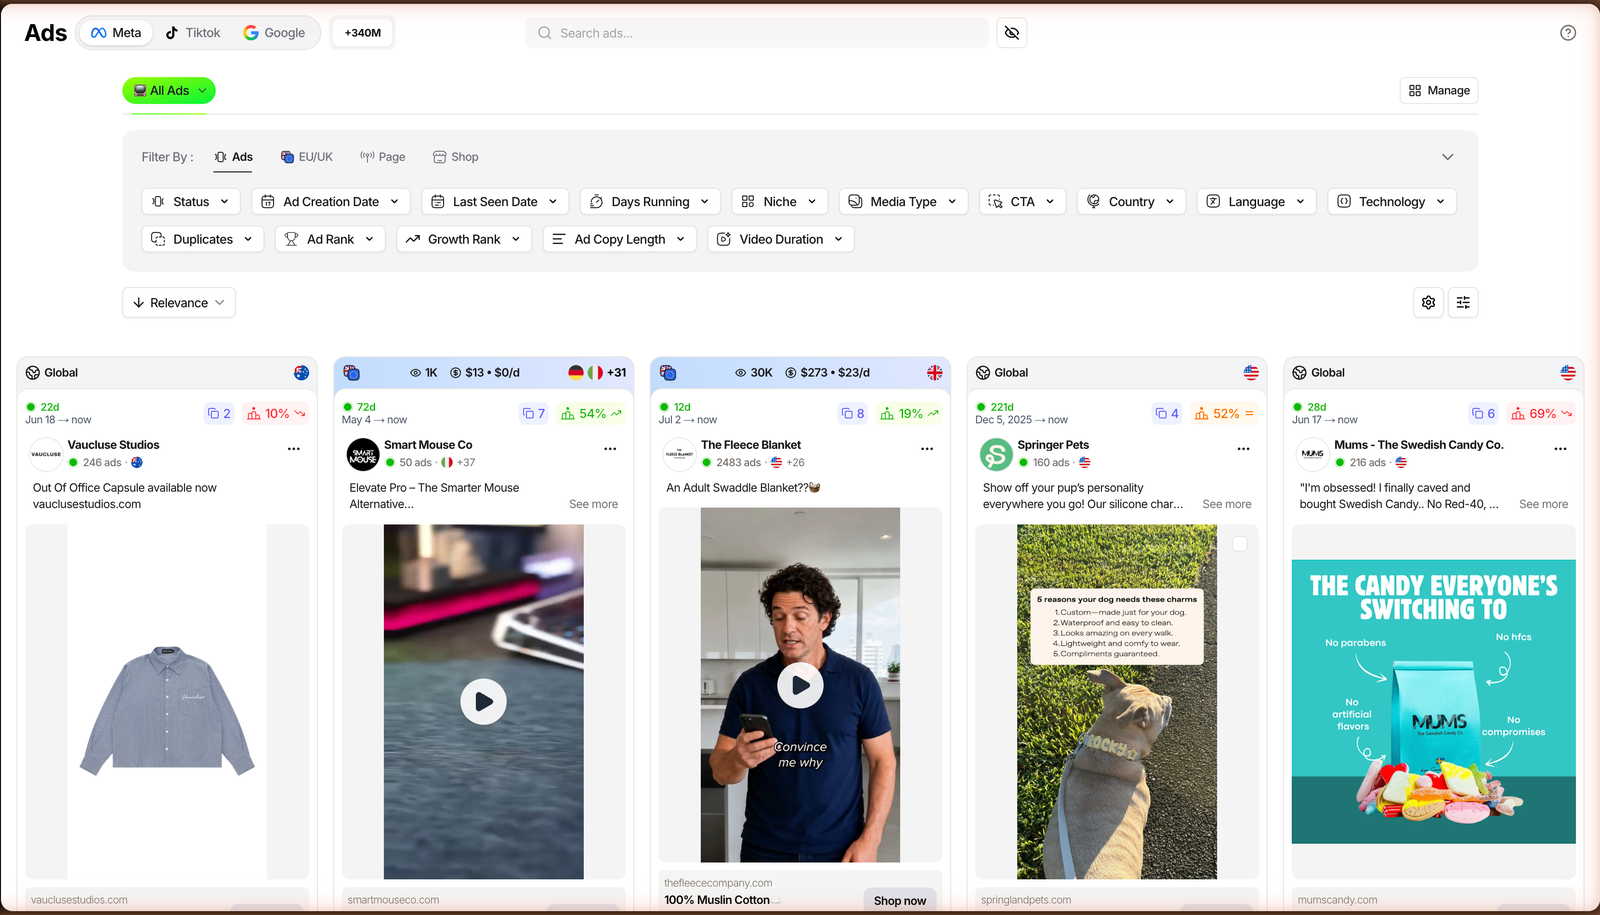Click Springer Pets green logo avatar
Viewport: 1600px width, 915px height.
point(996,454)
